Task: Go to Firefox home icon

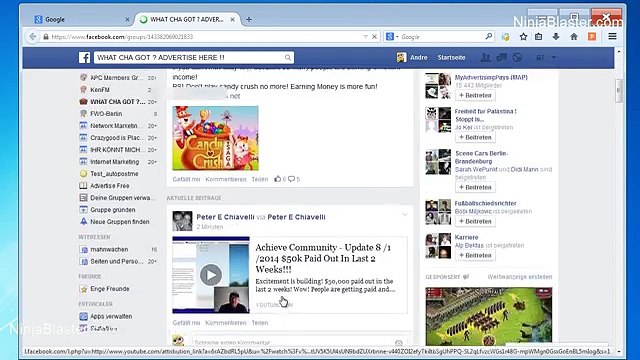Action: (574, 37)
